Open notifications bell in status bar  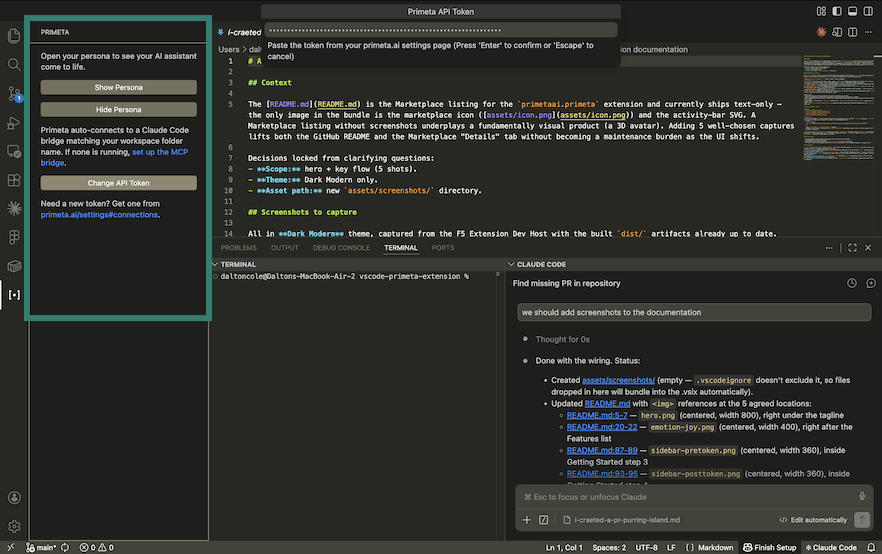[871, 547]
